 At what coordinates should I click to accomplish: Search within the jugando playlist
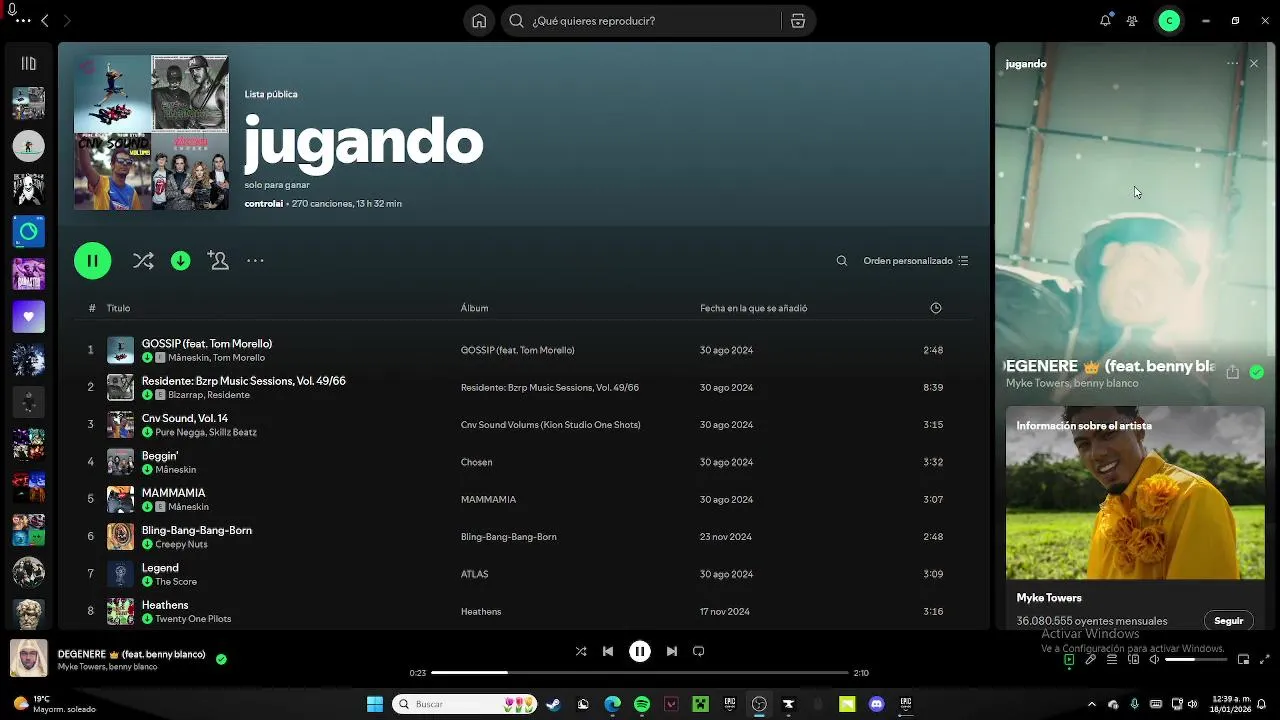[842, 261]
